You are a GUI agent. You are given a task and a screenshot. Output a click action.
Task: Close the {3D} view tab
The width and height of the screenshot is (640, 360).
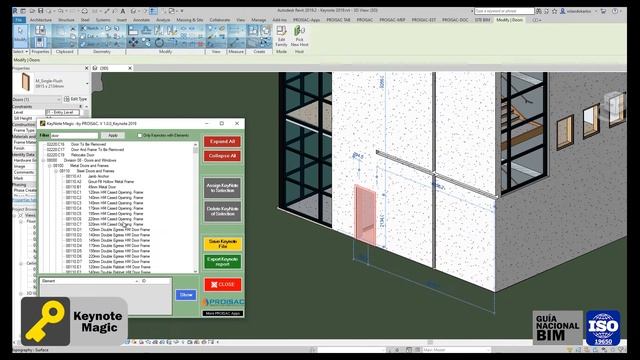[130, 68]
